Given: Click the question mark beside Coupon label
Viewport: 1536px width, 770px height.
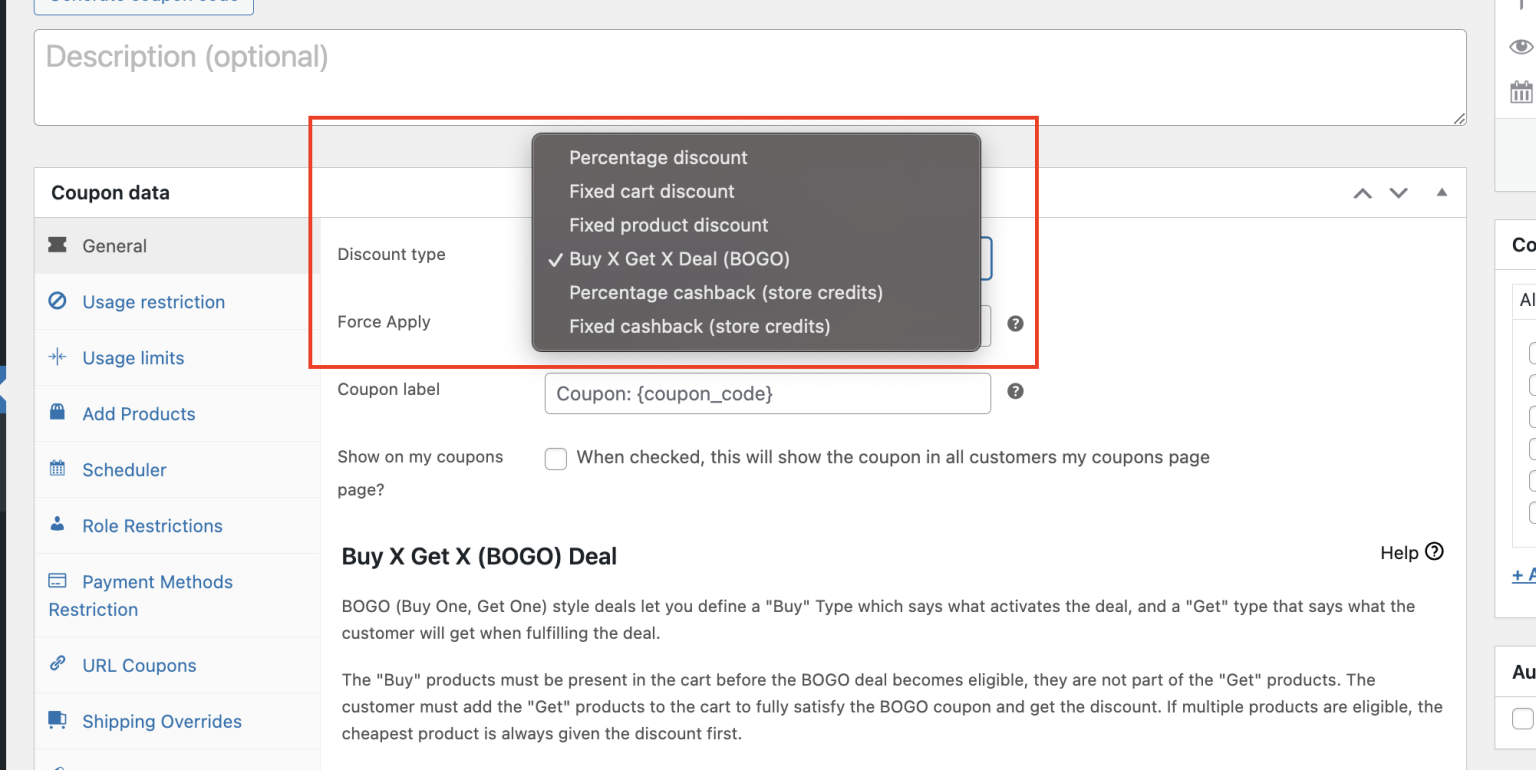Looking at the screenshot, I should [1015, 391].
